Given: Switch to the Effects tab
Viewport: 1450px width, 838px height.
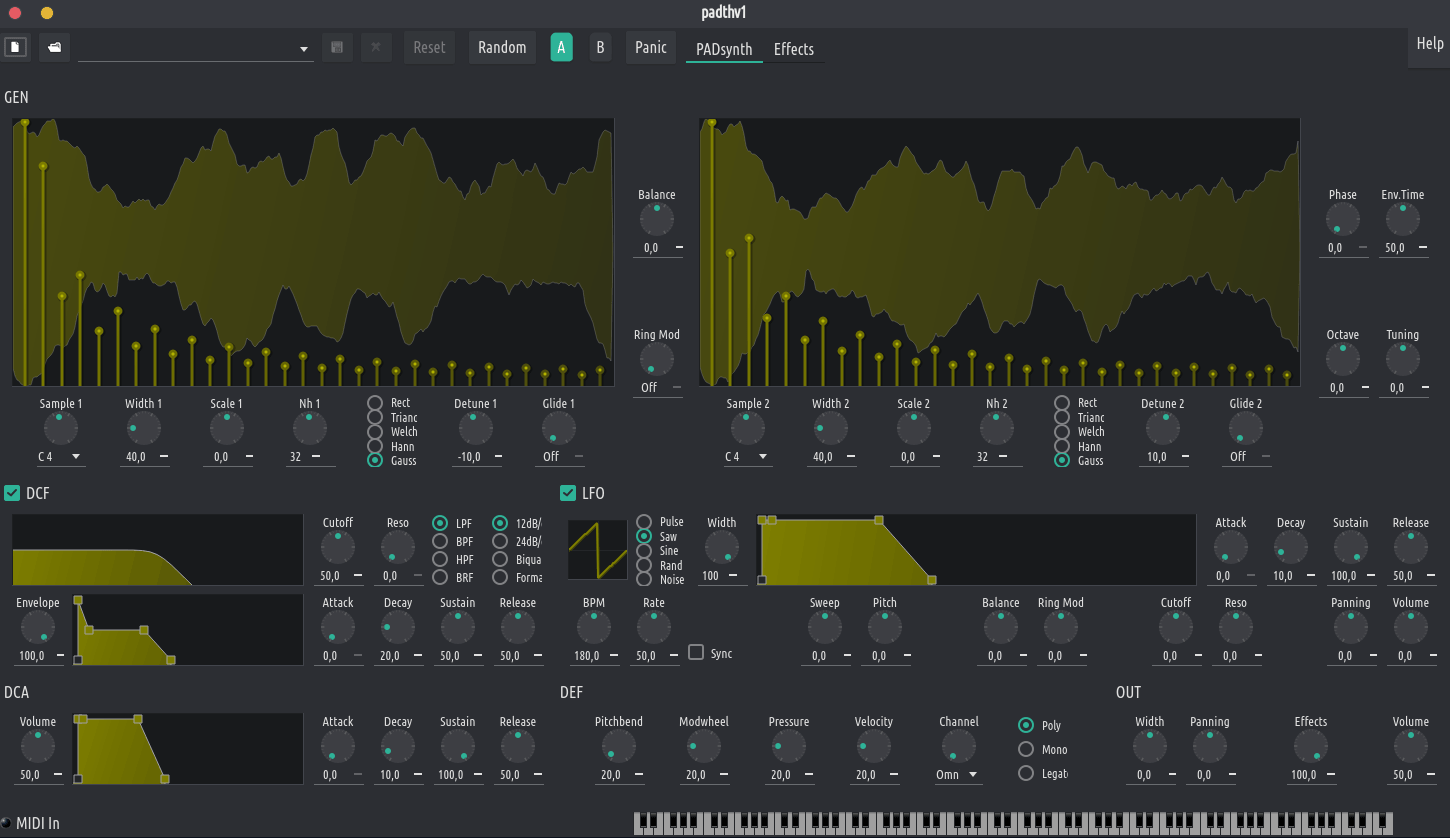Looking at the screenshot, I should (793, 49).
